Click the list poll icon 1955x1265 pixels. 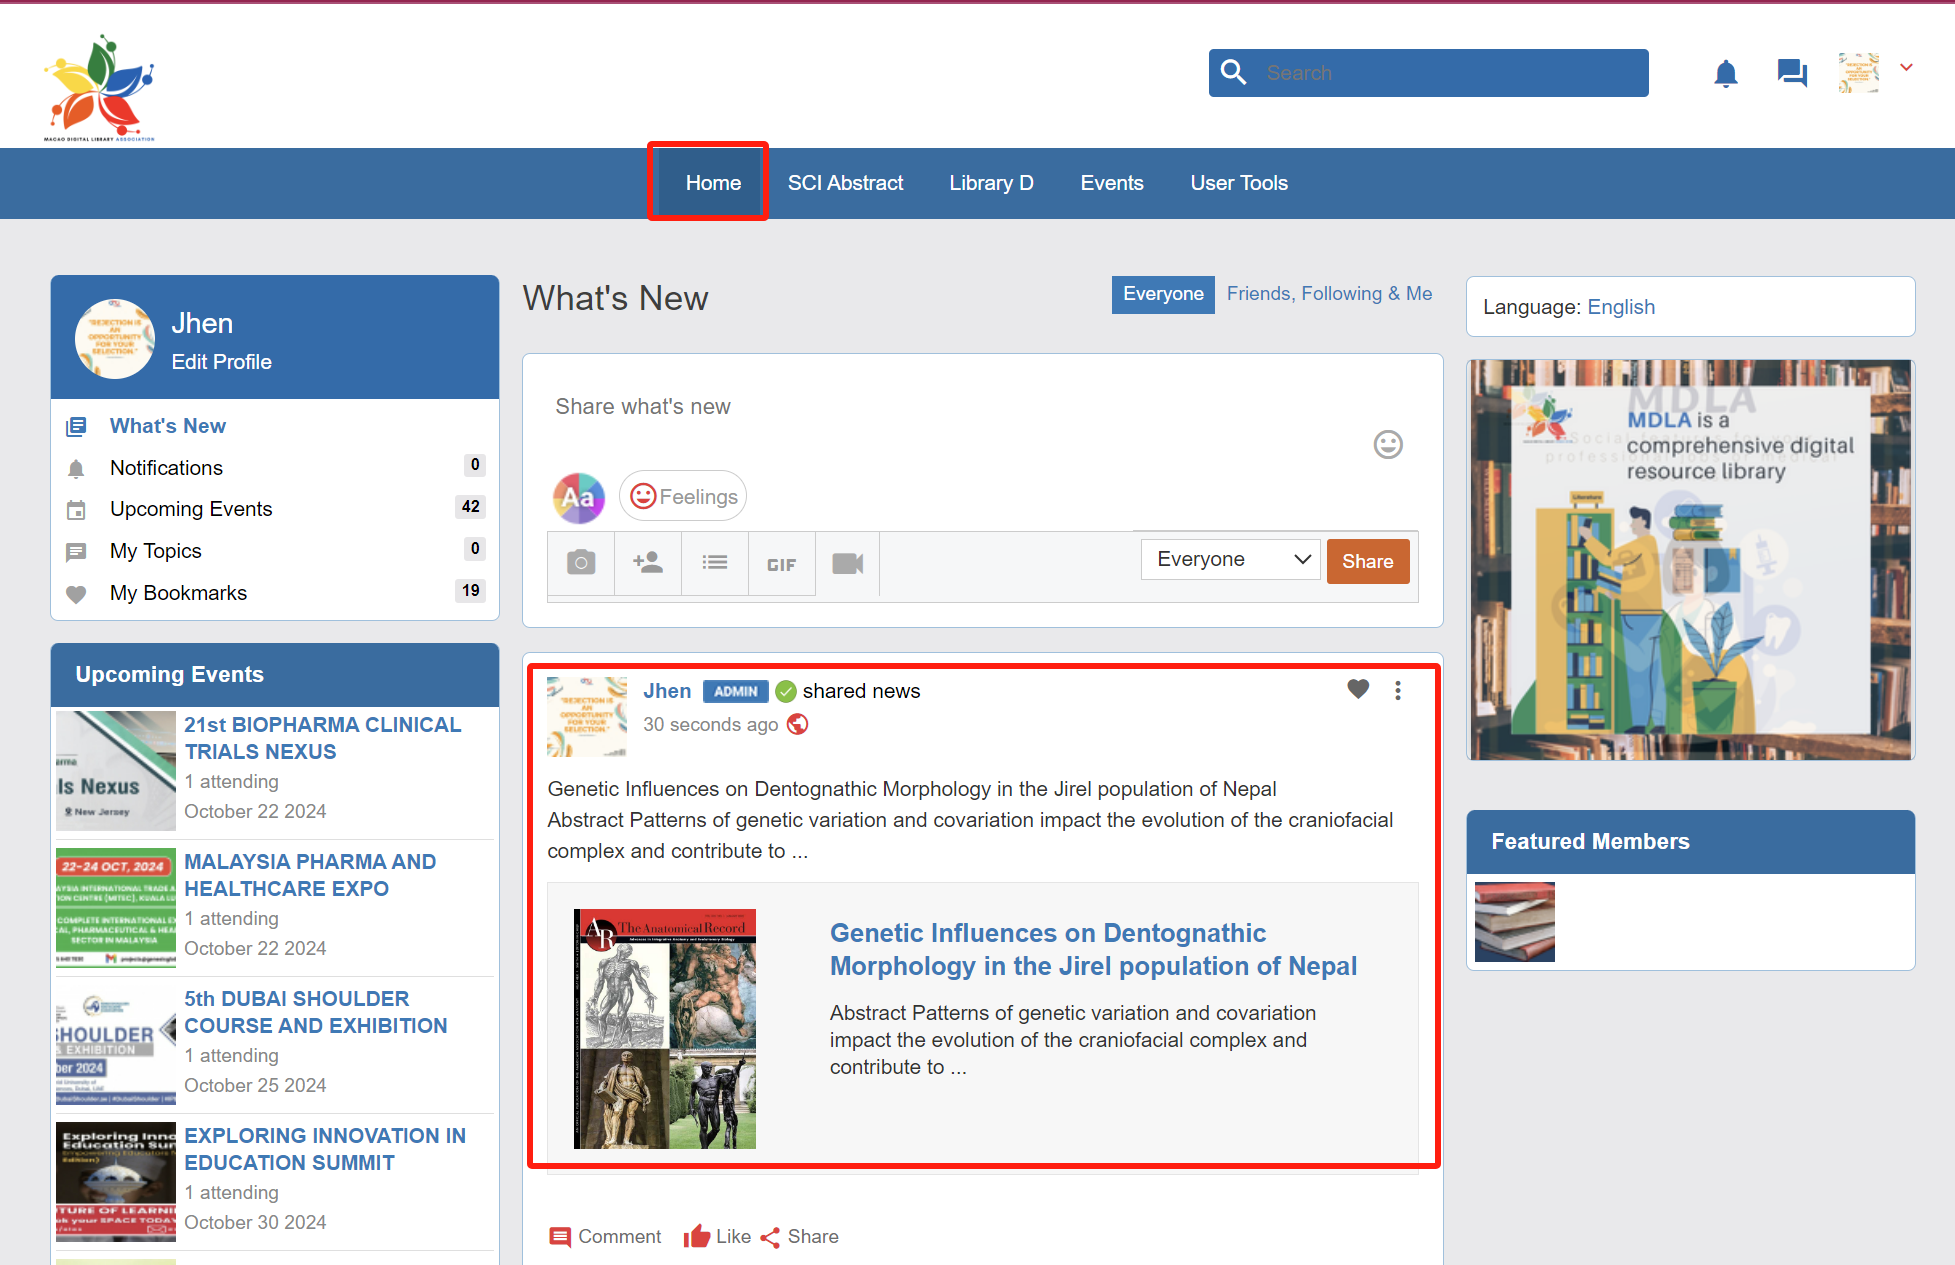[715, 563]
